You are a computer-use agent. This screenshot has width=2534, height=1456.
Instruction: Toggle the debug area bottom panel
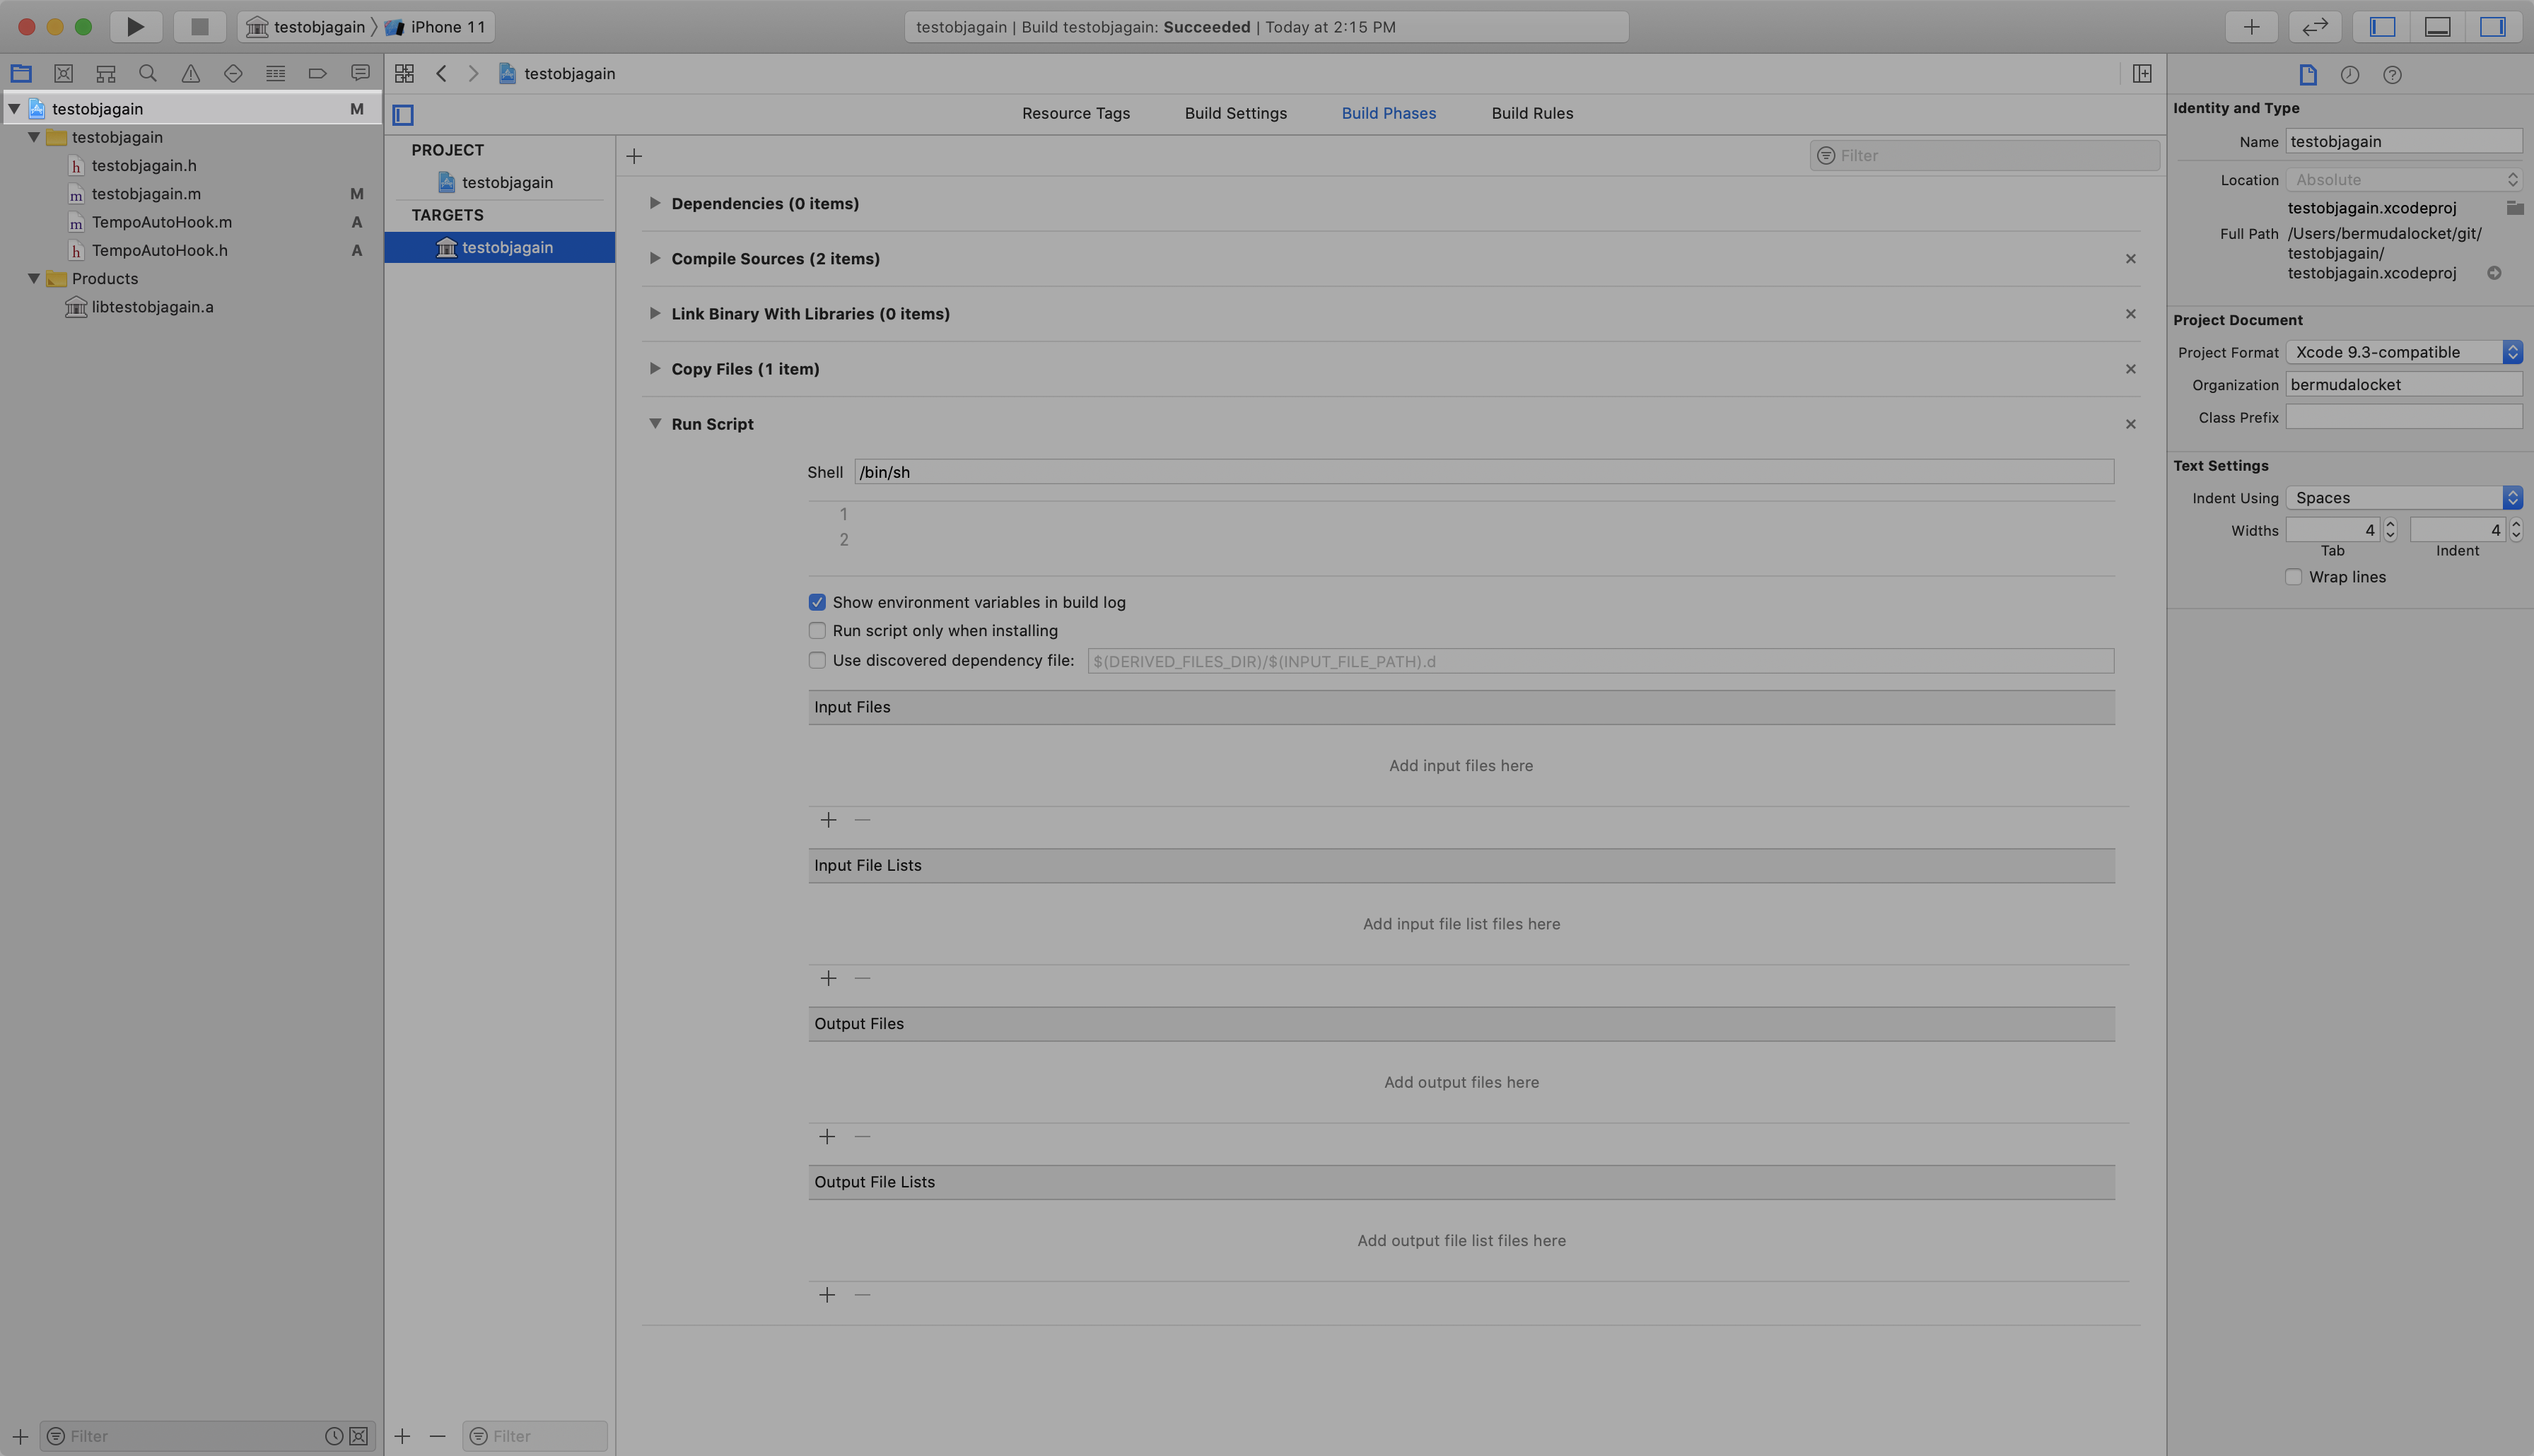(2437, 27)
